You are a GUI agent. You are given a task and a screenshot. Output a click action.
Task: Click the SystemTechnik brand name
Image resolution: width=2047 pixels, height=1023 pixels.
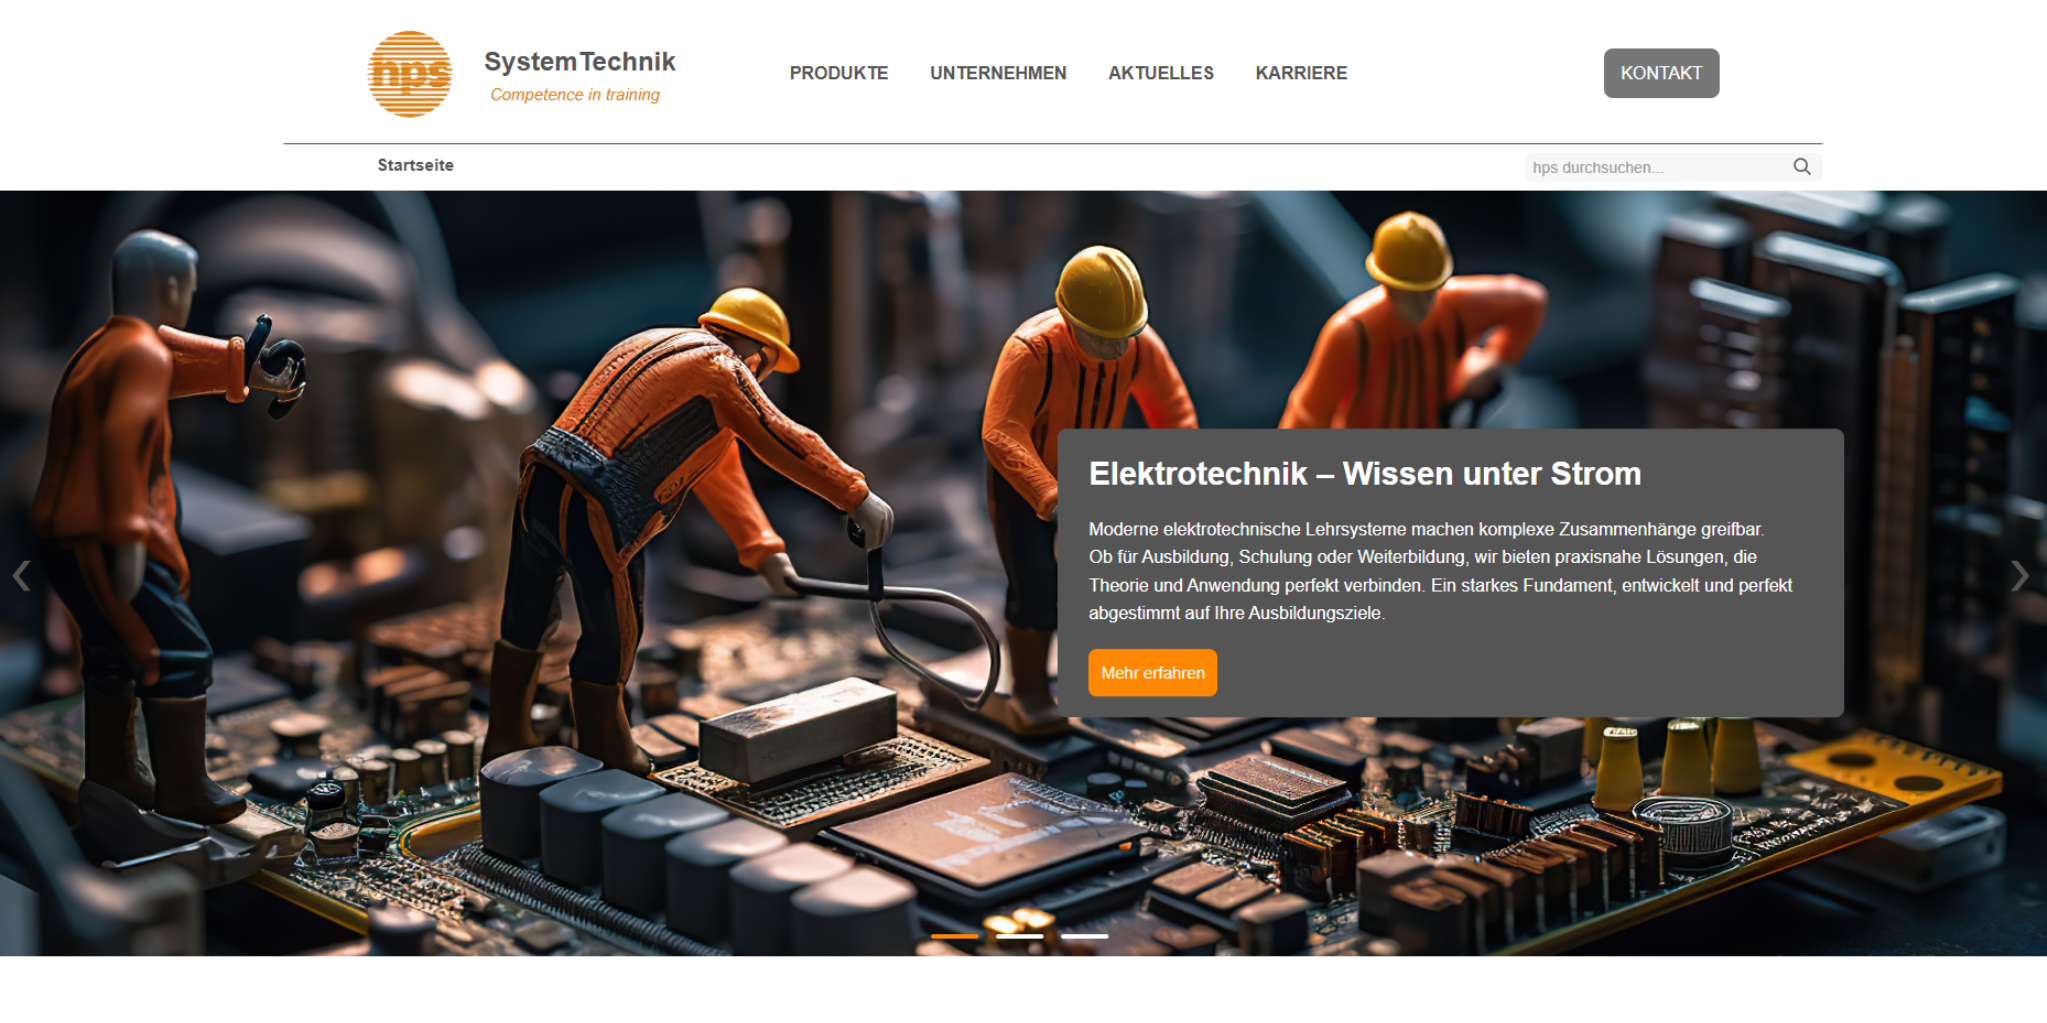[579, 62]
